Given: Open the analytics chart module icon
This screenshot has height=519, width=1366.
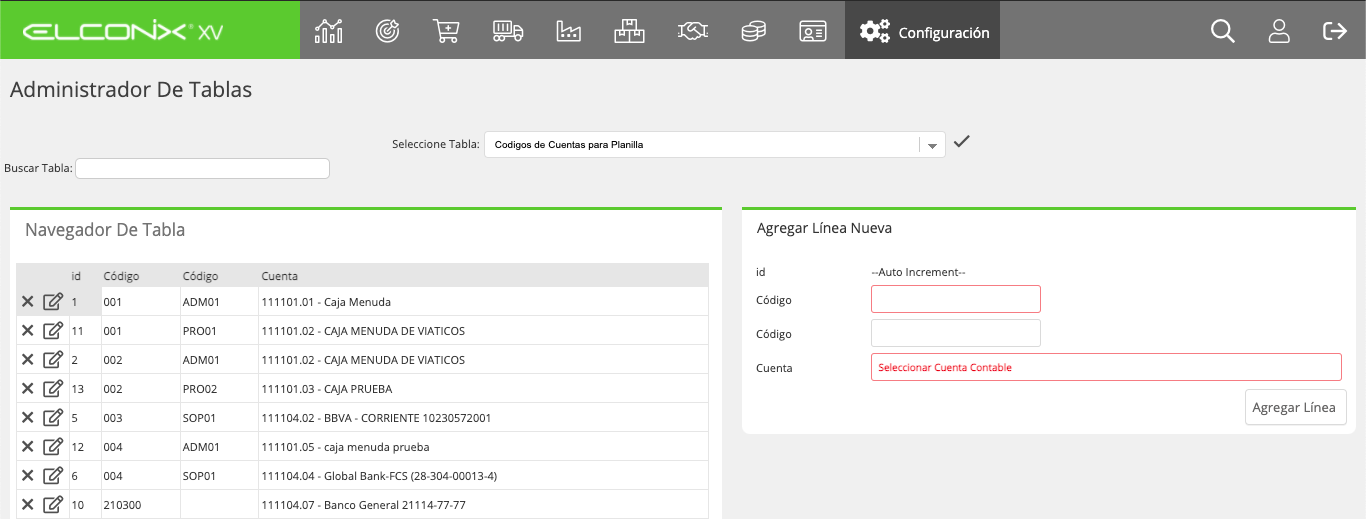Looking at the screenshot, I should pos(328,31).
